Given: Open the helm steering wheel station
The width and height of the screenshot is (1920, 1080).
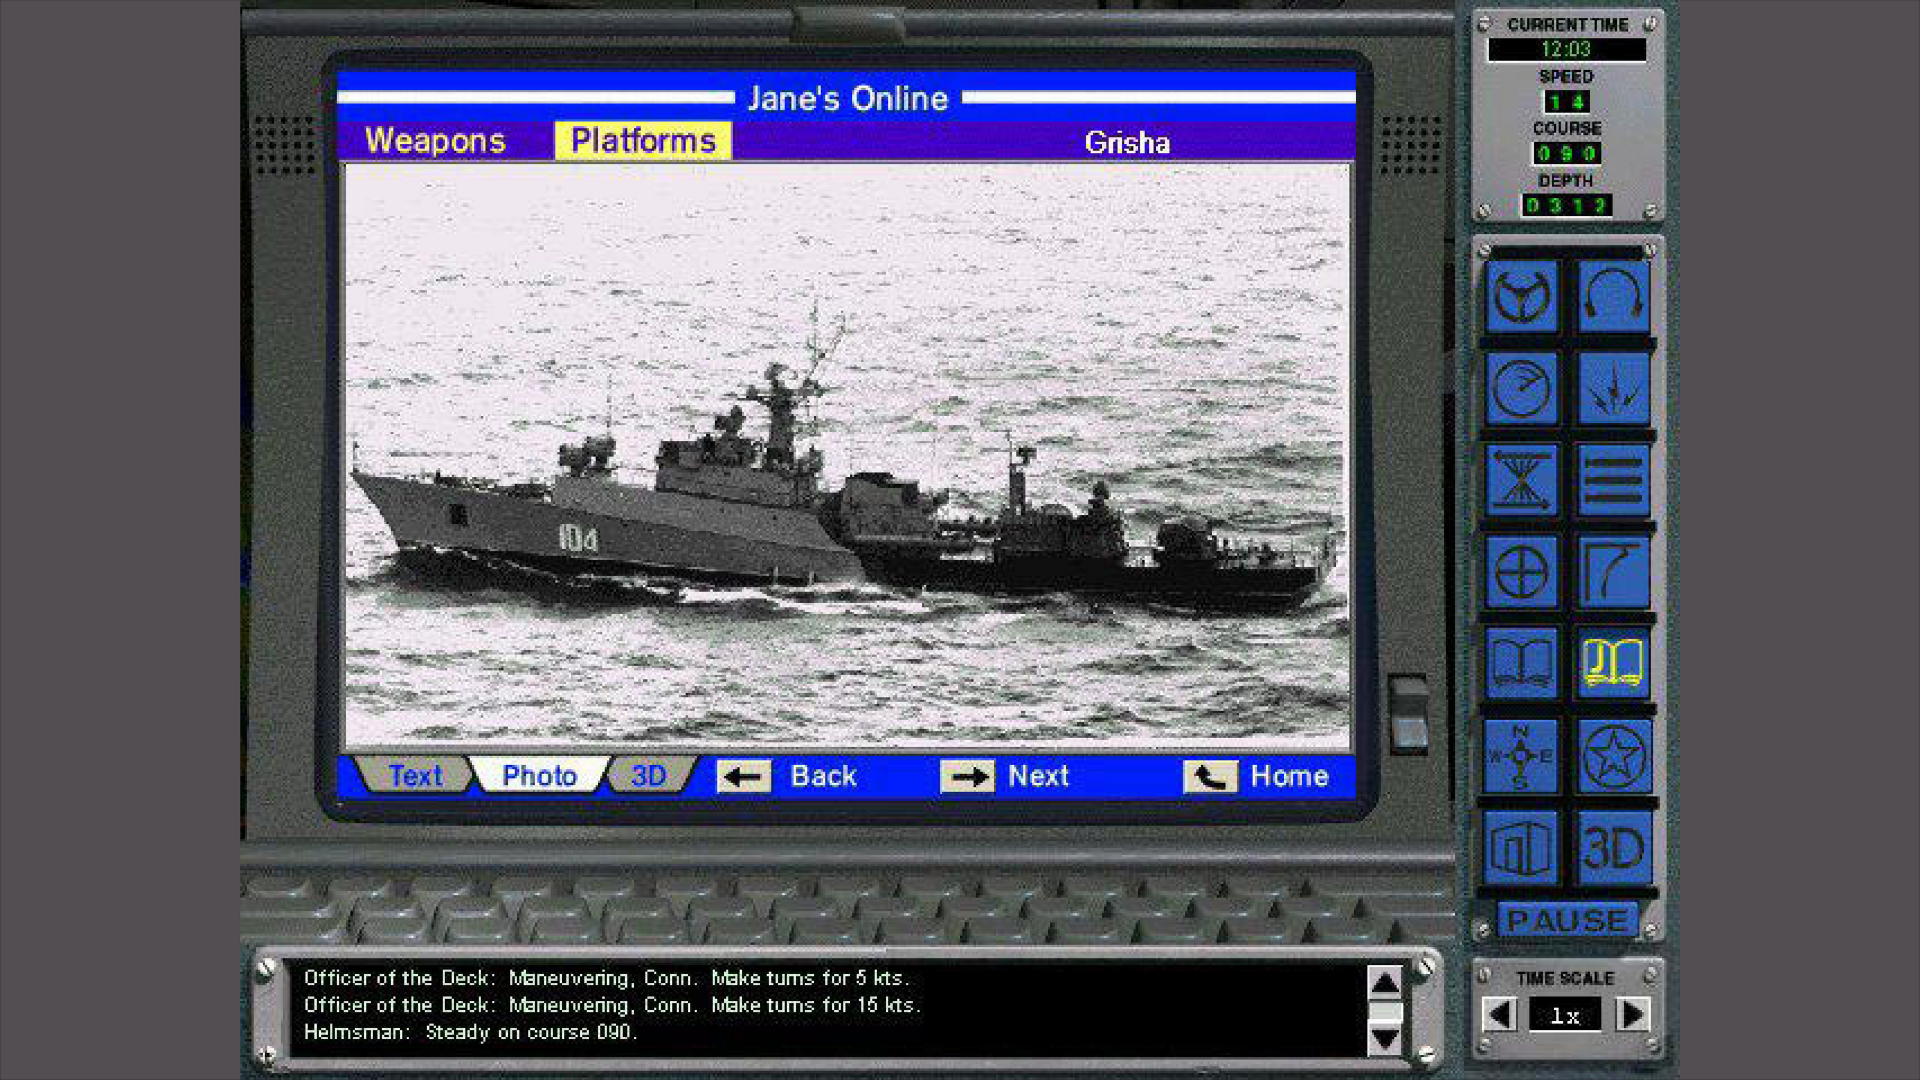Looking at the screenshot, I should [1521, 297].
